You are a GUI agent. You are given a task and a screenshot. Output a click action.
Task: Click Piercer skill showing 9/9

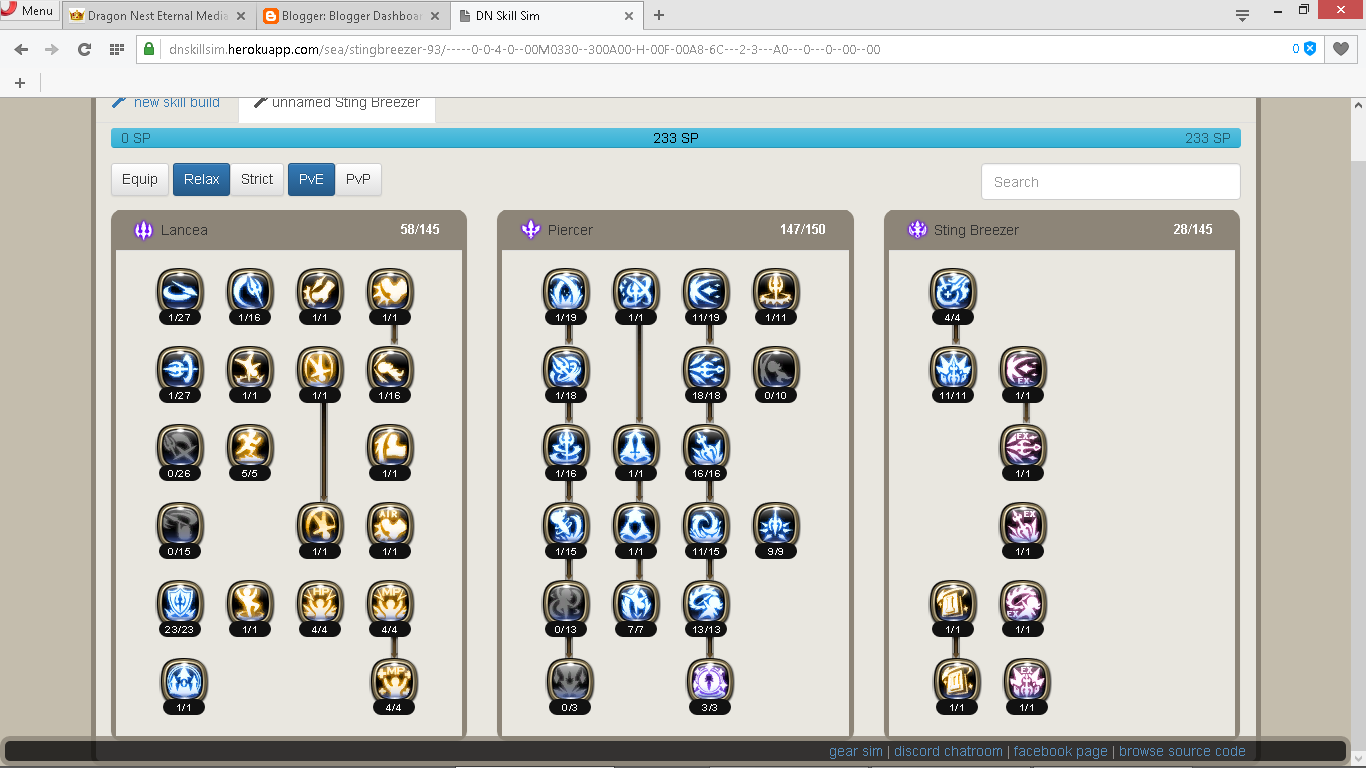(x=776, y=525)
